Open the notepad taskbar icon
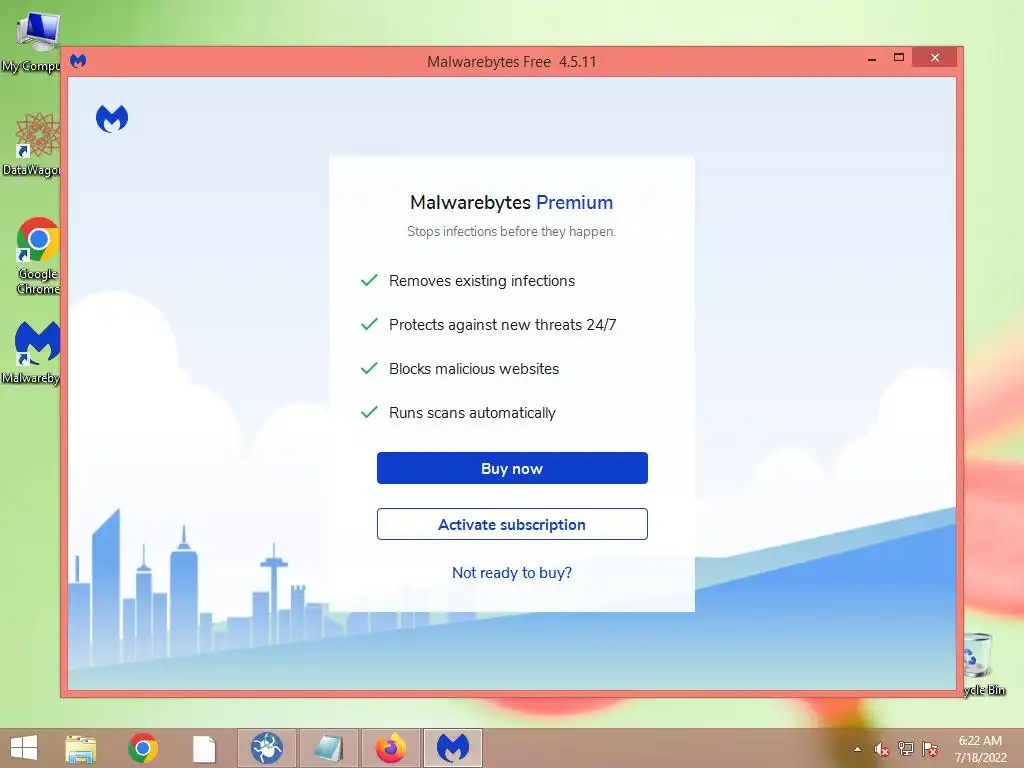 tap(328, 748)
